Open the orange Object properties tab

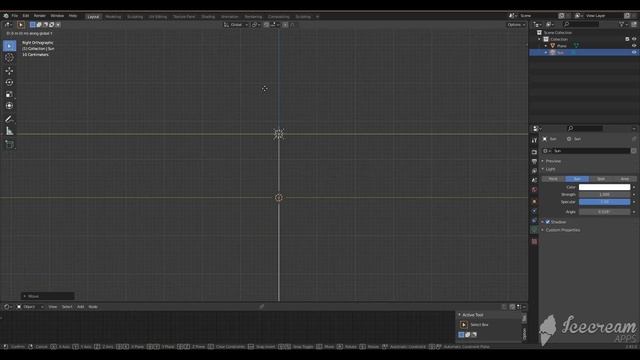point(534,202)
